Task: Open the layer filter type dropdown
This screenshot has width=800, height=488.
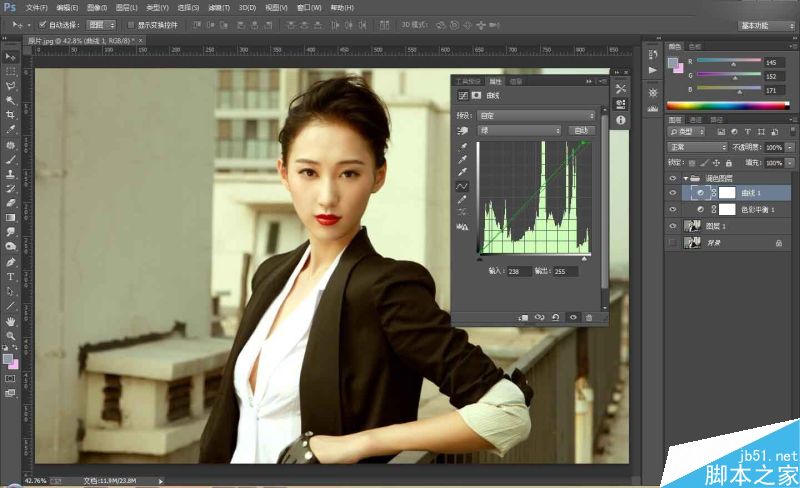Action: tap(686, 132)
